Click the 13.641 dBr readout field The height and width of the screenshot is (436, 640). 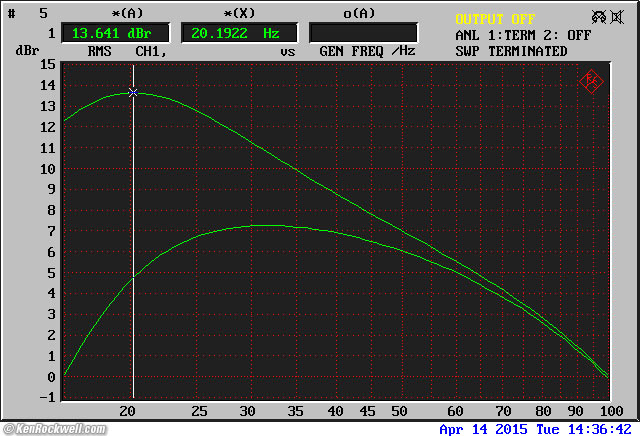point(116,33)
